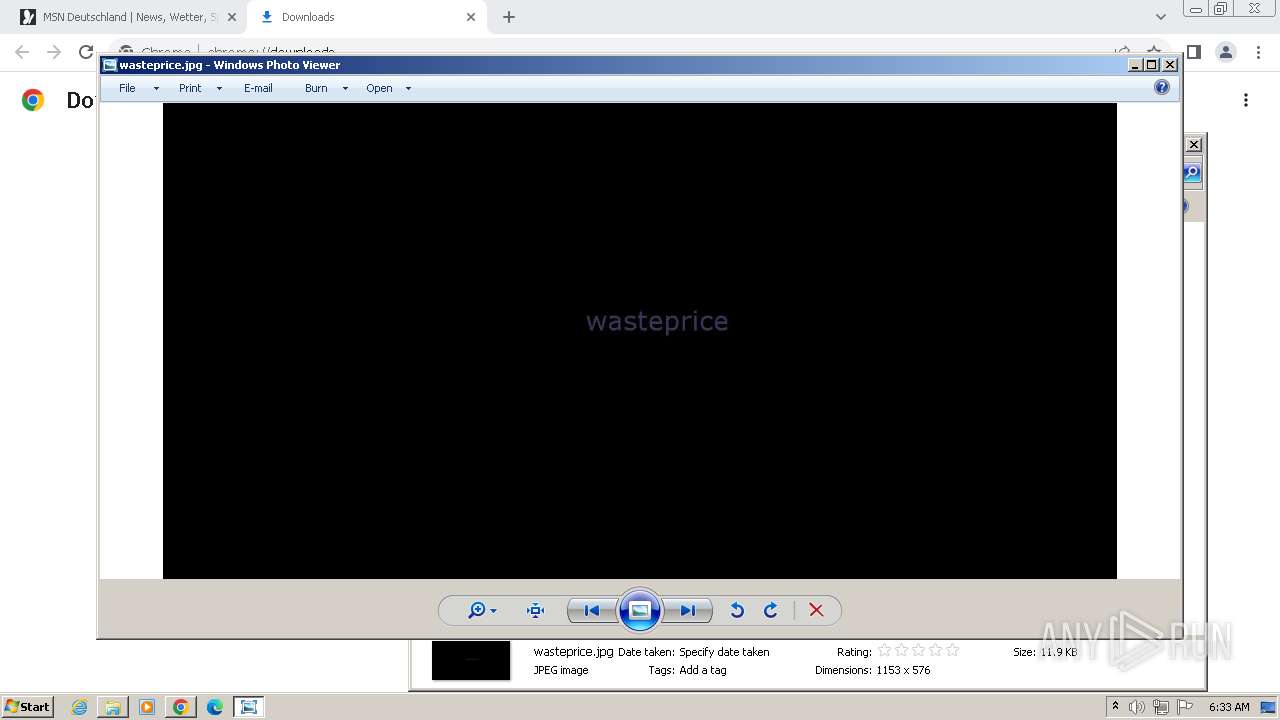Start the slide show
1280x720 pixels.
point(640,610)
